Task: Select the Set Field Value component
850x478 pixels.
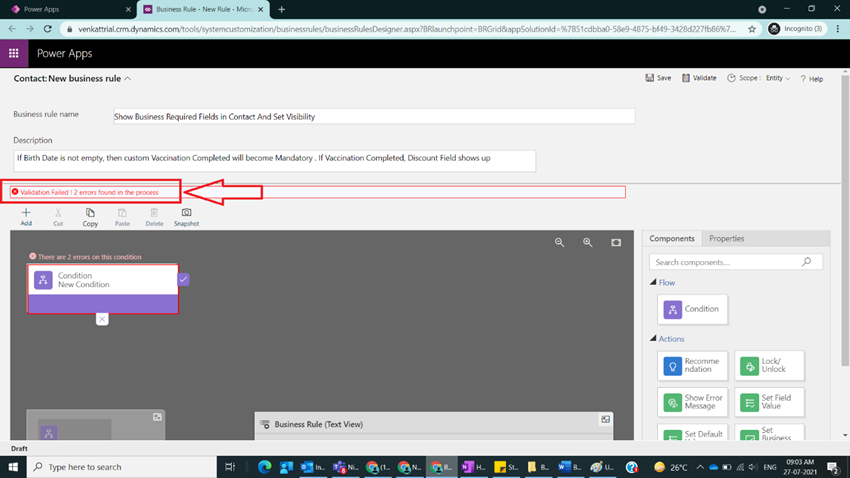Action: coord(769,402)
